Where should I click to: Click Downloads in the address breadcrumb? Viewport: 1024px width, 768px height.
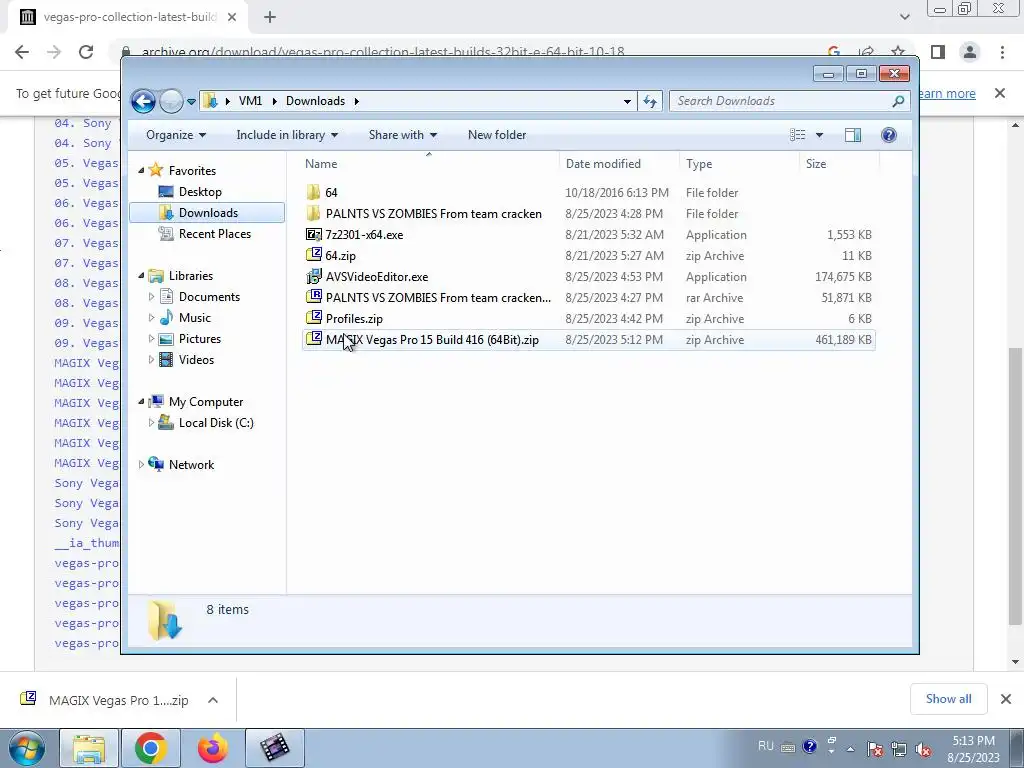tap(315, 101)
